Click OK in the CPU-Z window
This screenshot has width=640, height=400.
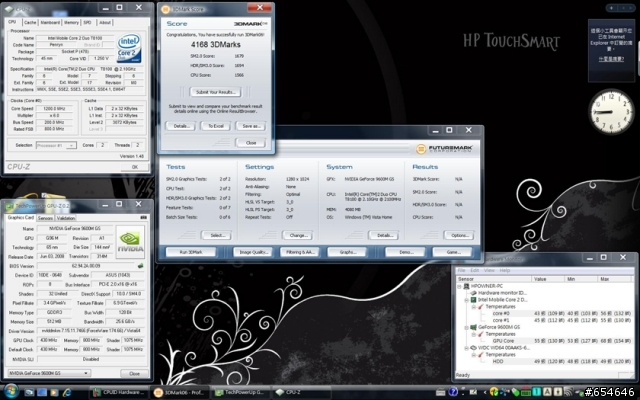pos(135,167)
